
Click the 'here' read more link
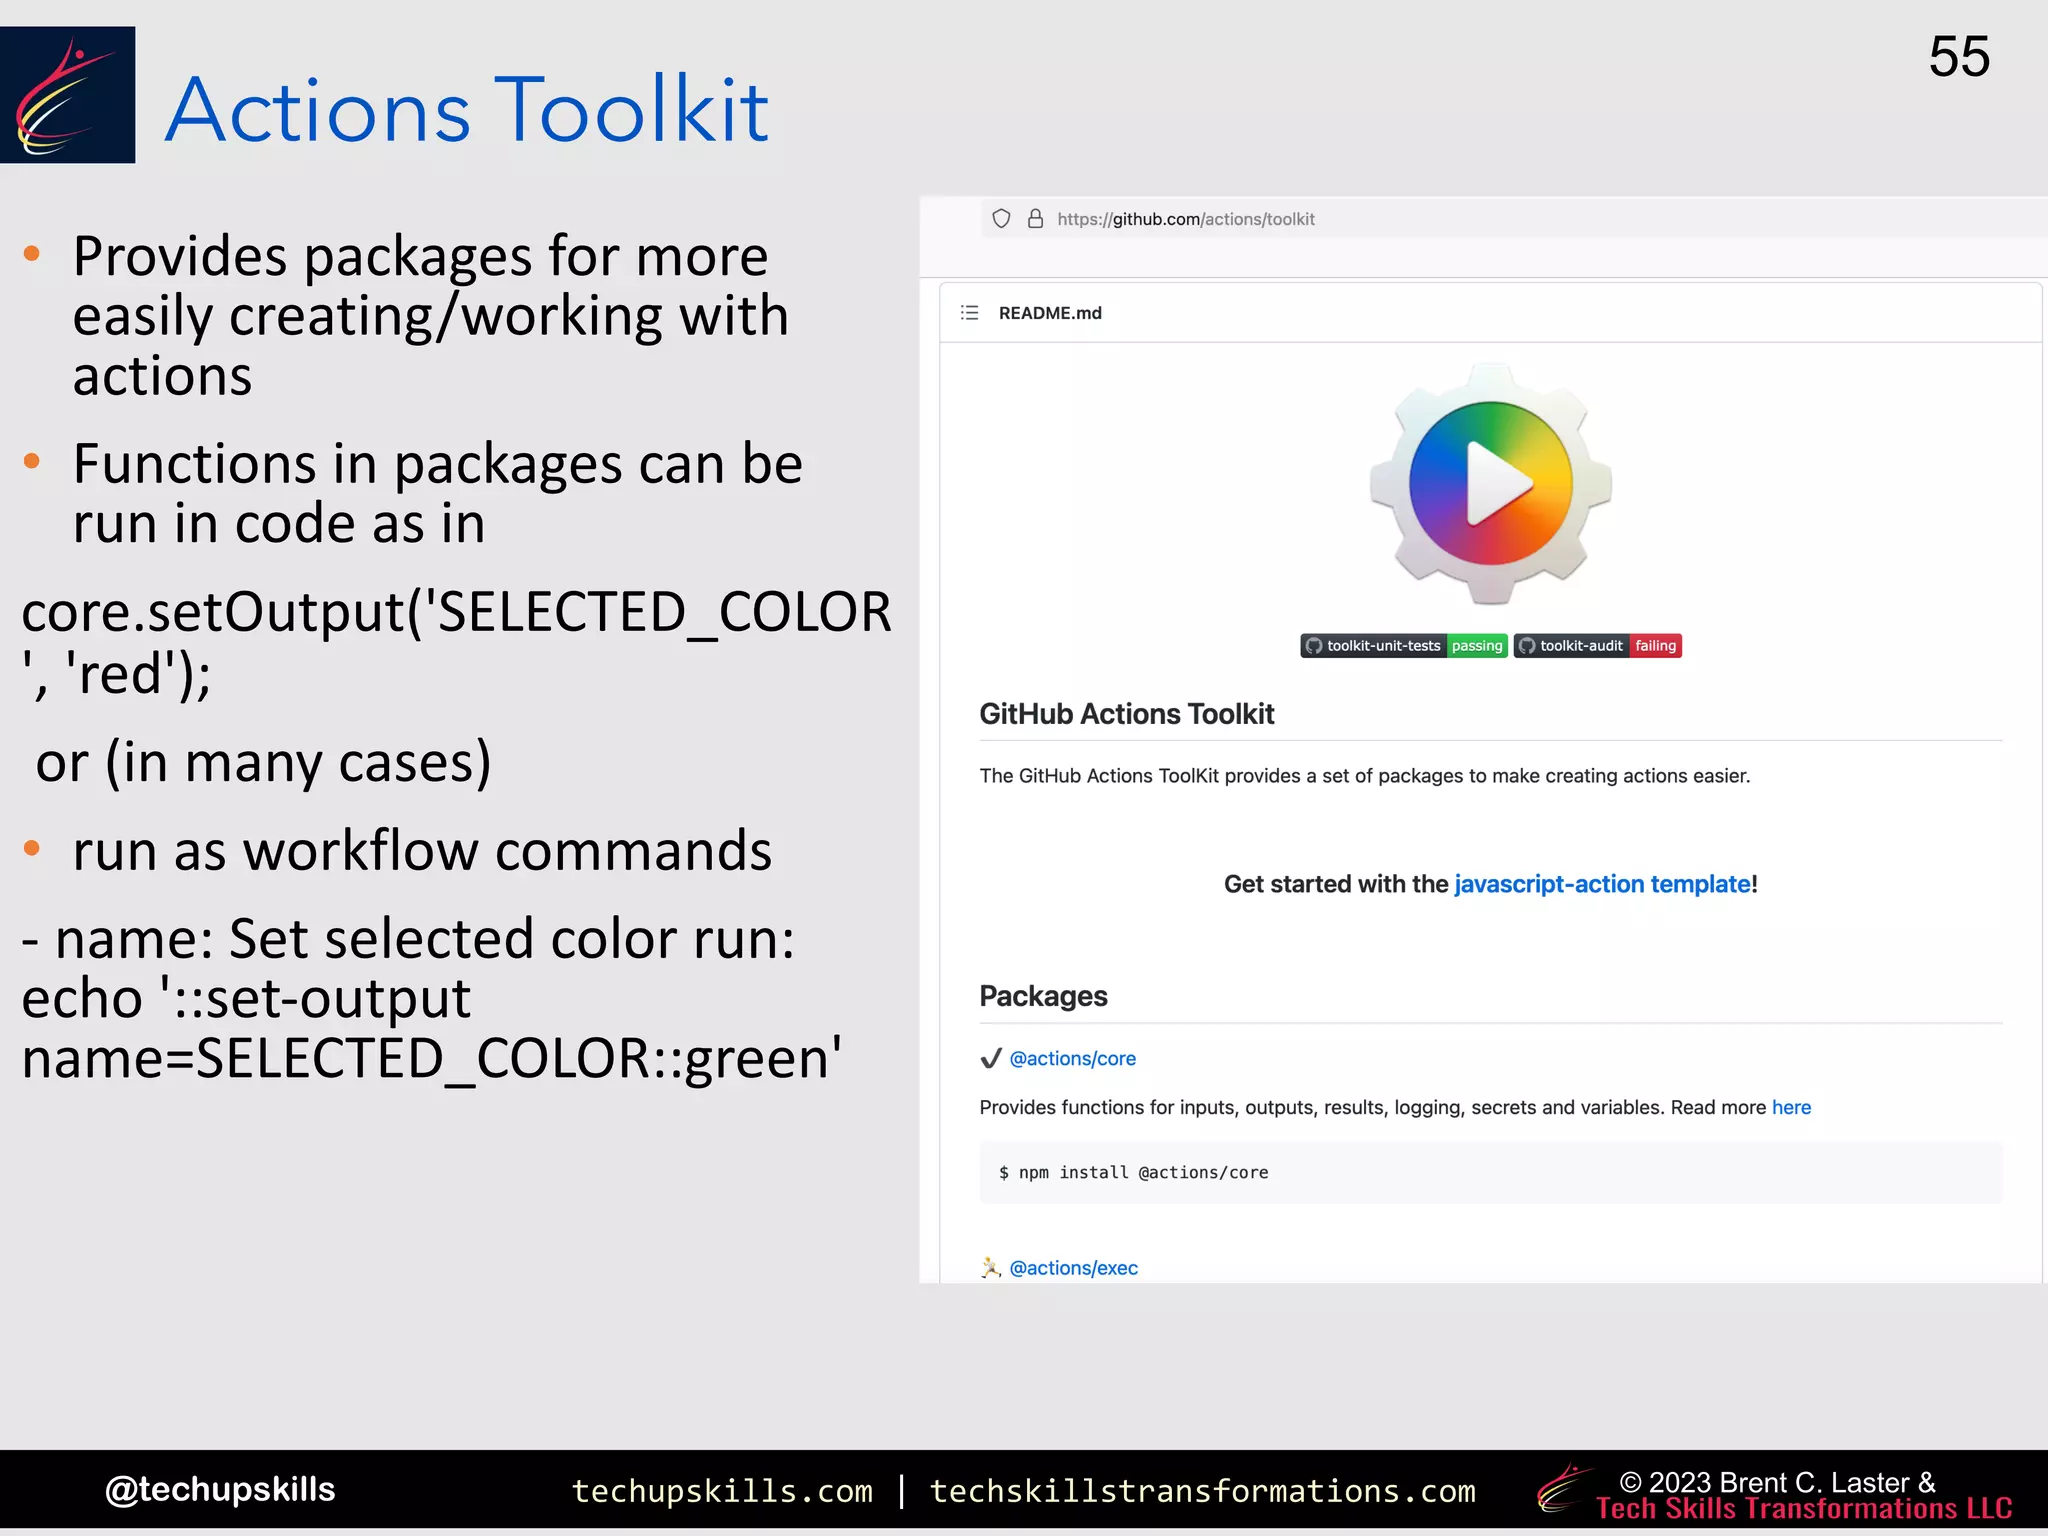(x=1791, y=1107)
